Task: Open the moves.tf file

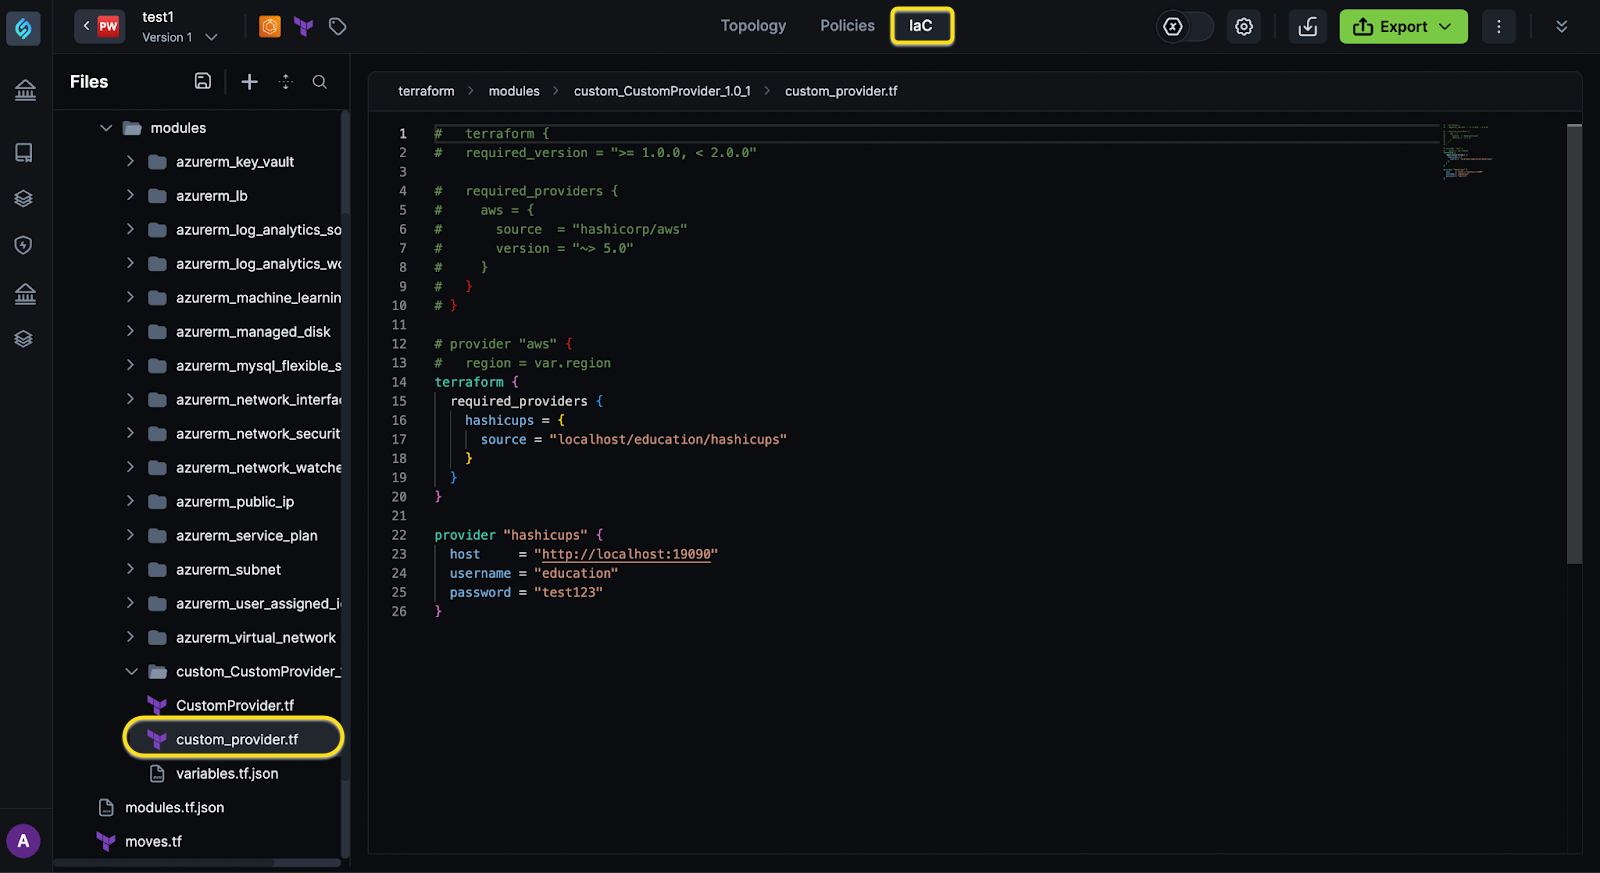Action: point(153,841)
